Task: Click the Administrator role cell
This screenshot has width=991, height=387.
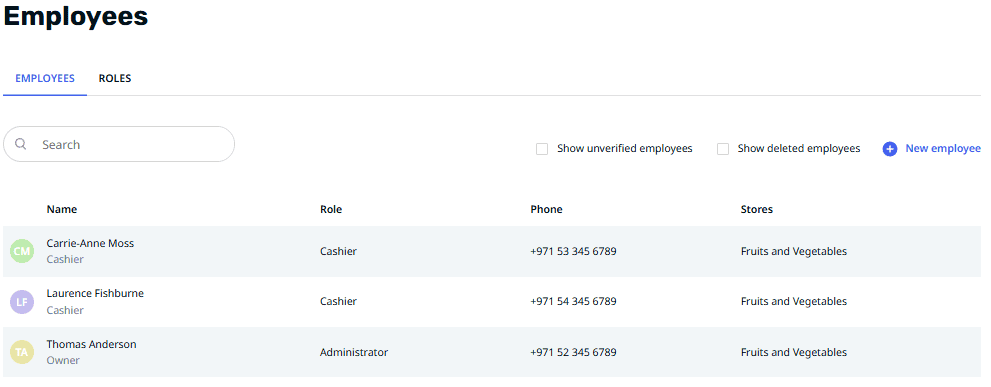Action: click(x=354, y=352)
